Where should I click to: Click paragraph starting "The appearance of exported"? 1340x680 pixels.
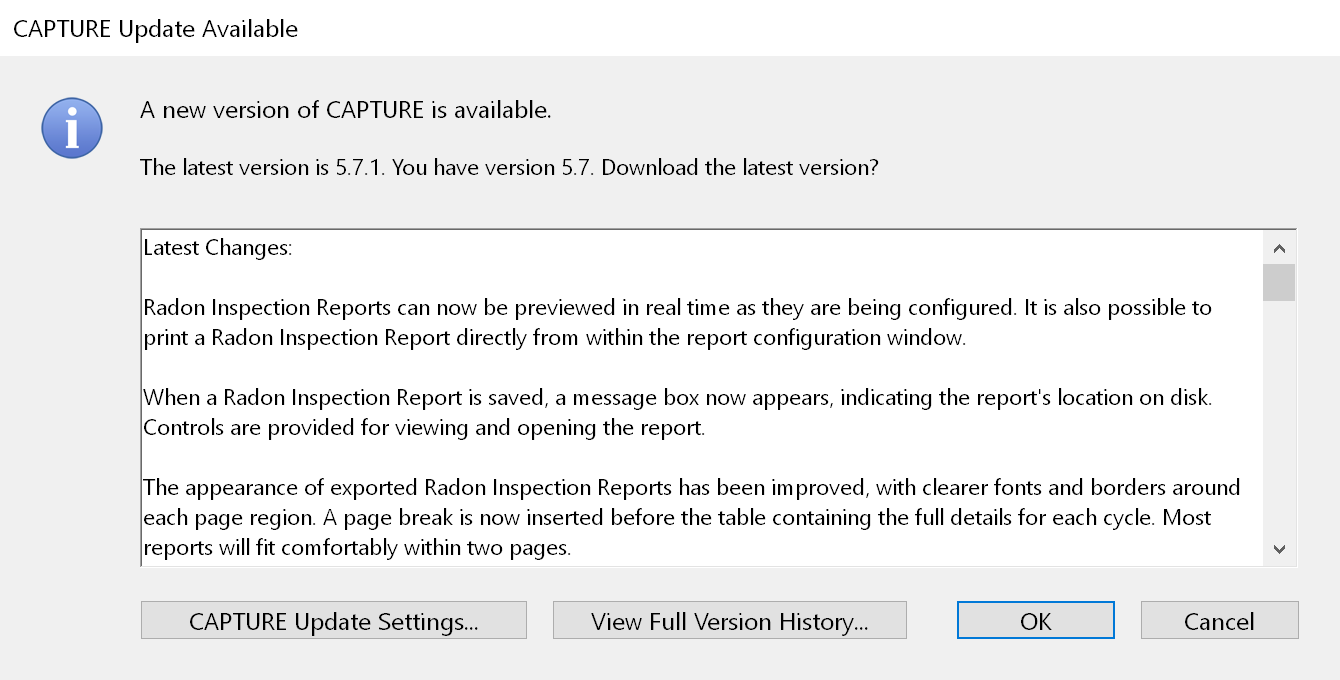click(691, 487)
